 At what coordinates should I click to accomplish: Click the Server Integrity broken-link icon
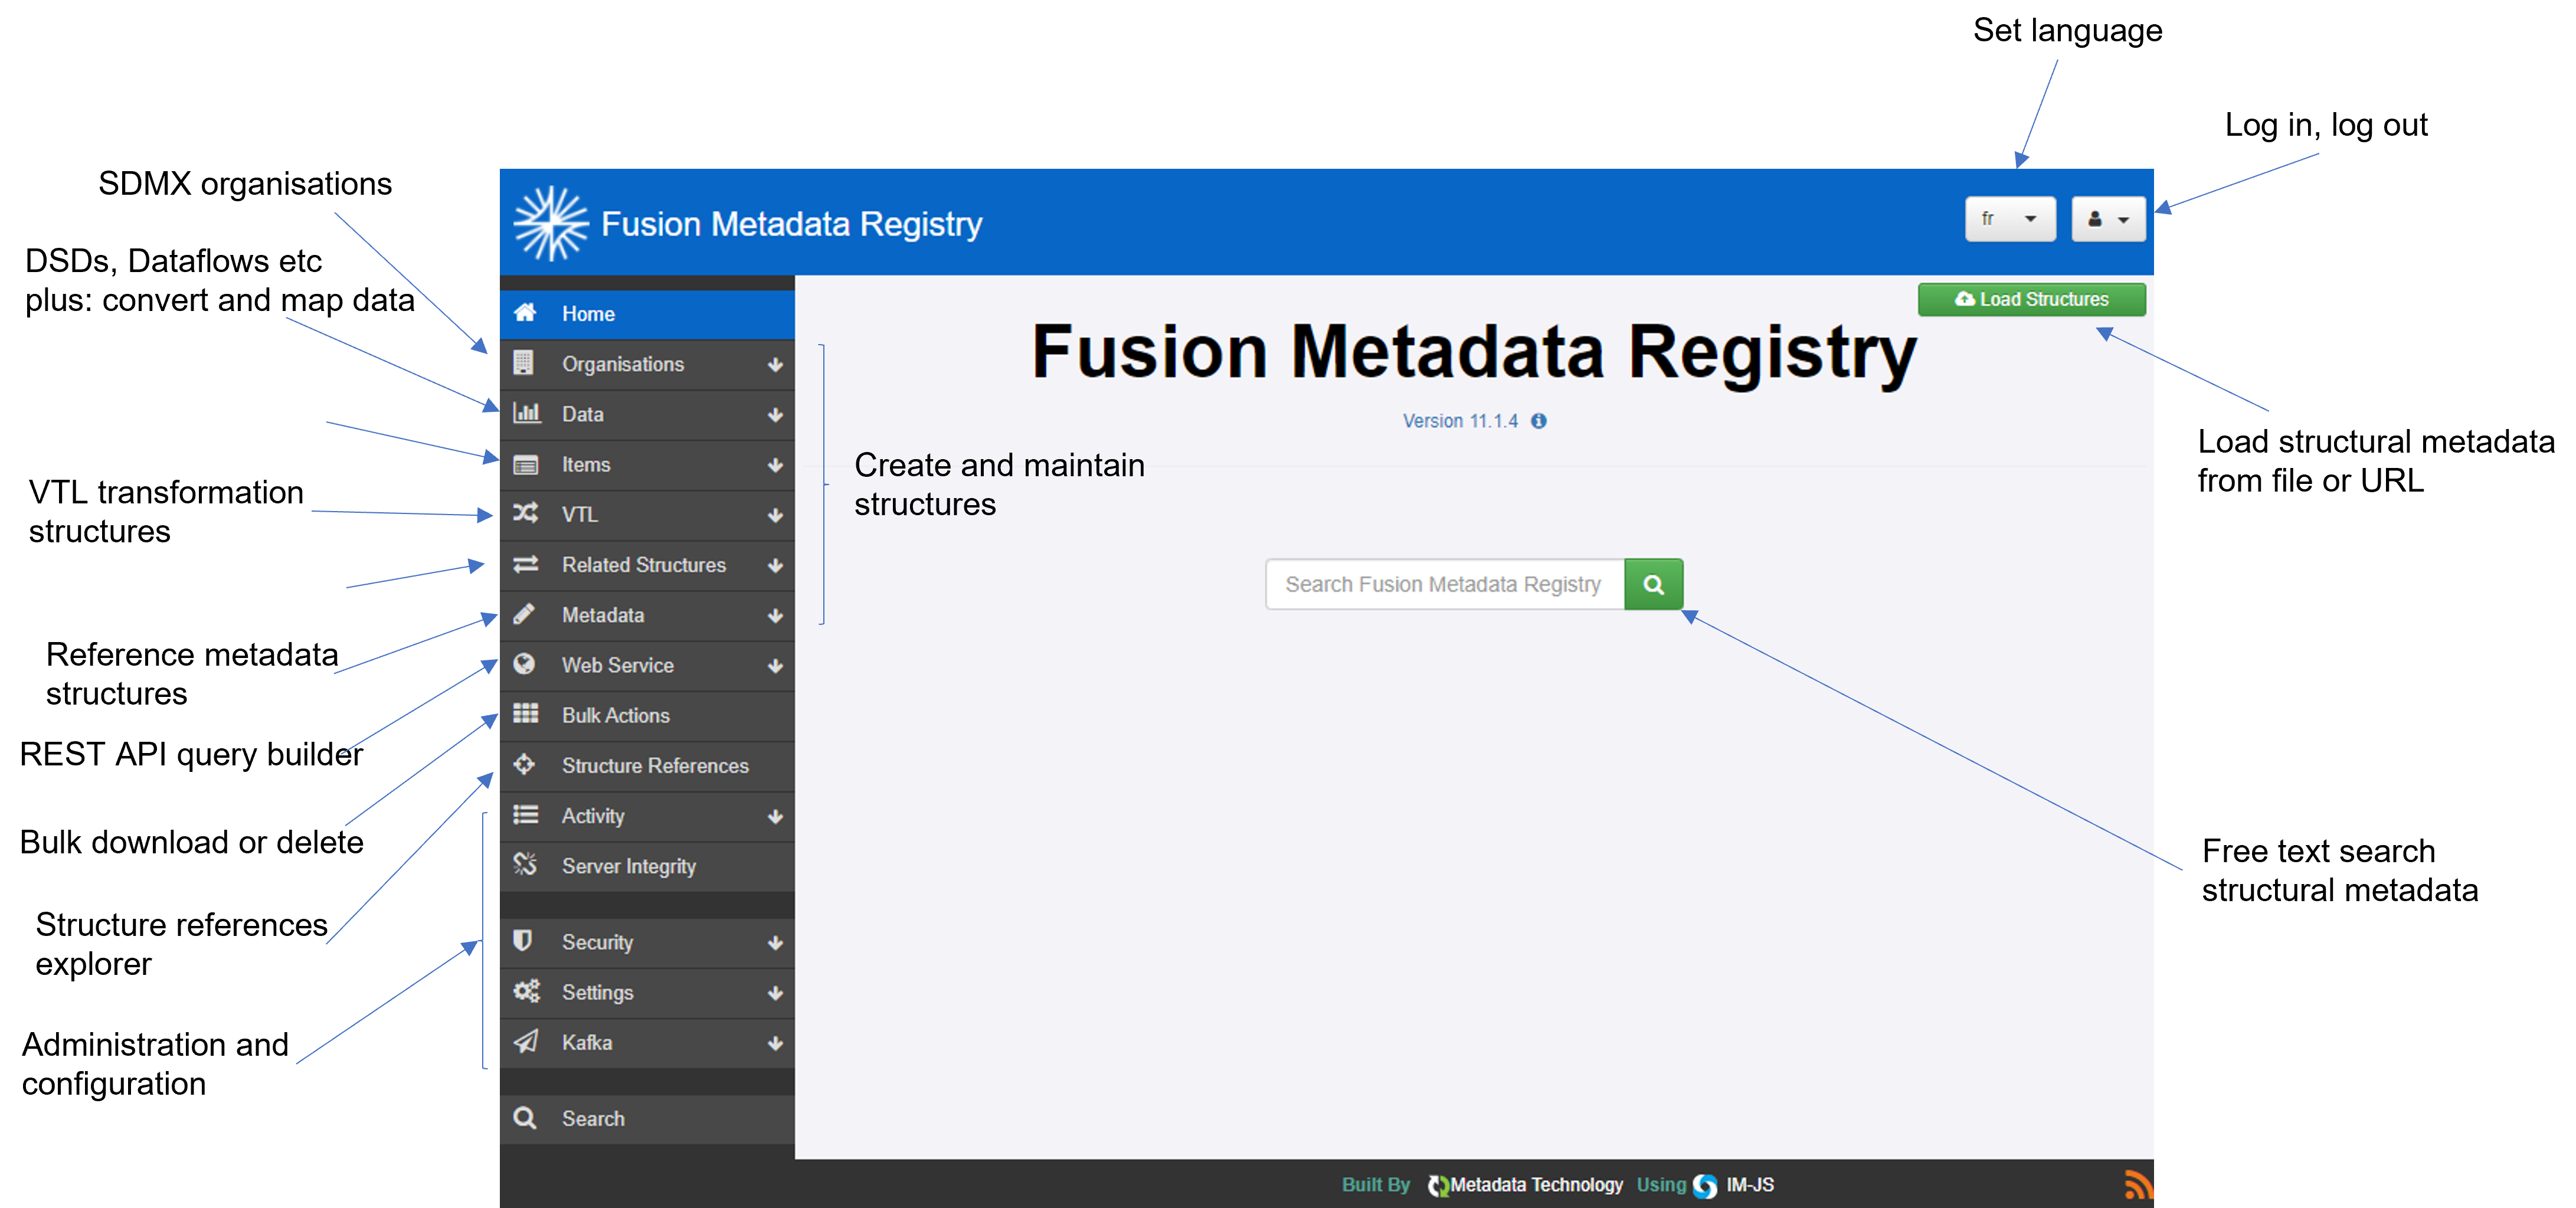point(525,865)
